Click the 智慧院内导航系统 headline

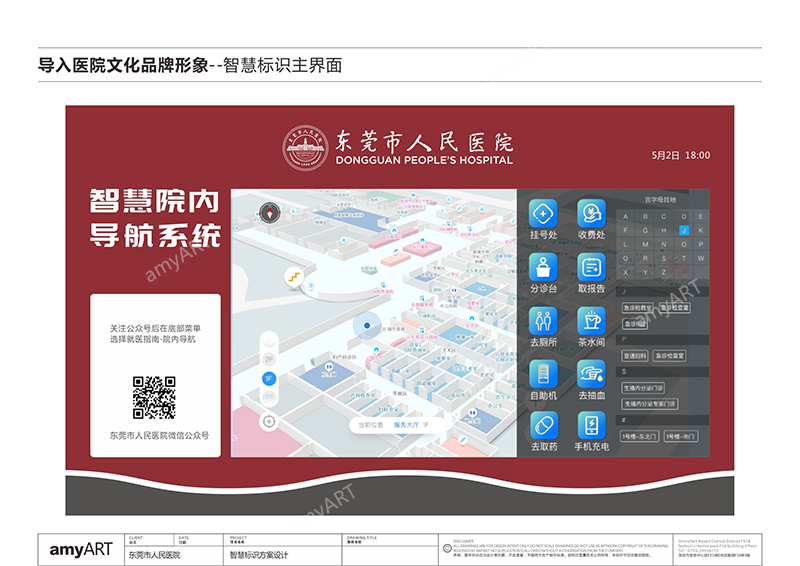(x=155, y=218)
